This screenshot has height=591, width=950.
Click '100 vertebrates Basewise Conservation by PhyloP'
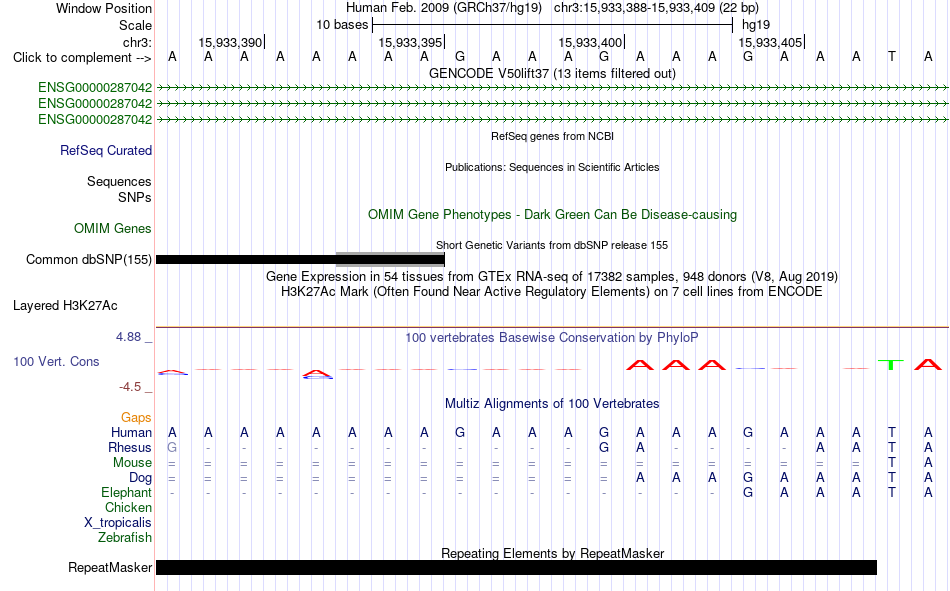click(x=552, y=338)
